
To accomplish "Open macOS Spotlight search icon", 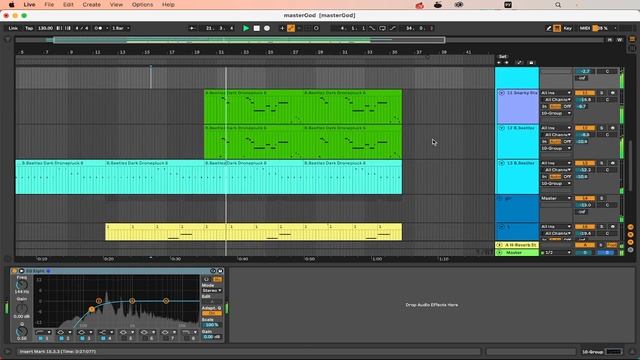I will (558, 5).
